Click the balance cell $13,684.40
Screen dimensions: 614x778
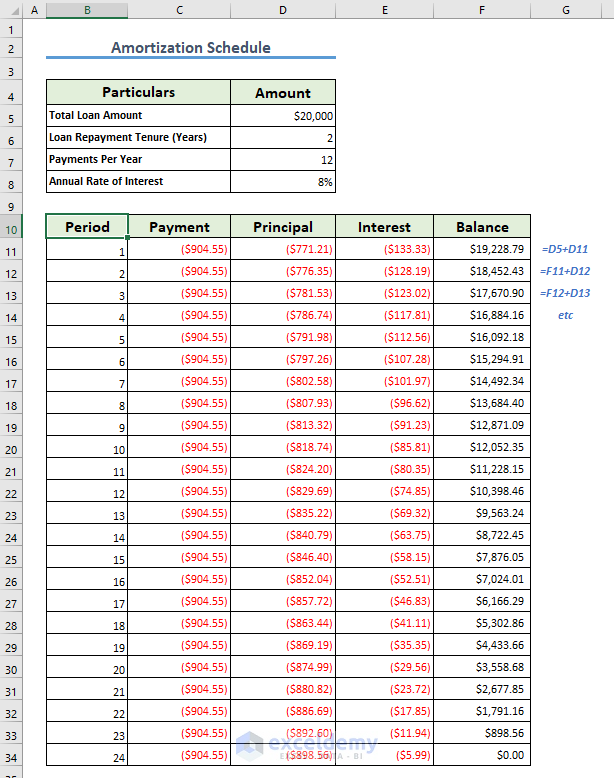tap(482, 403)
